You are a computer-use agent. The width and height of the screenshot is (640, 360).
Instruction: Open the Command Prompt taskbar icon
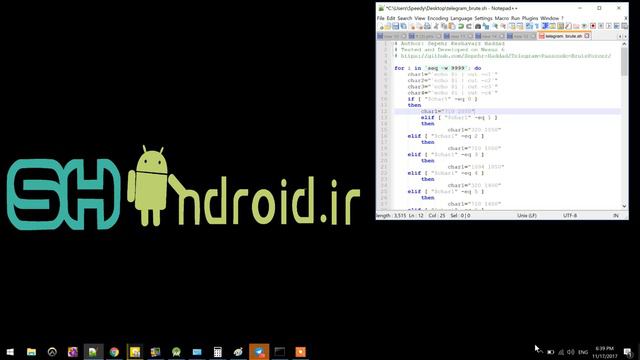pos(280,352)
